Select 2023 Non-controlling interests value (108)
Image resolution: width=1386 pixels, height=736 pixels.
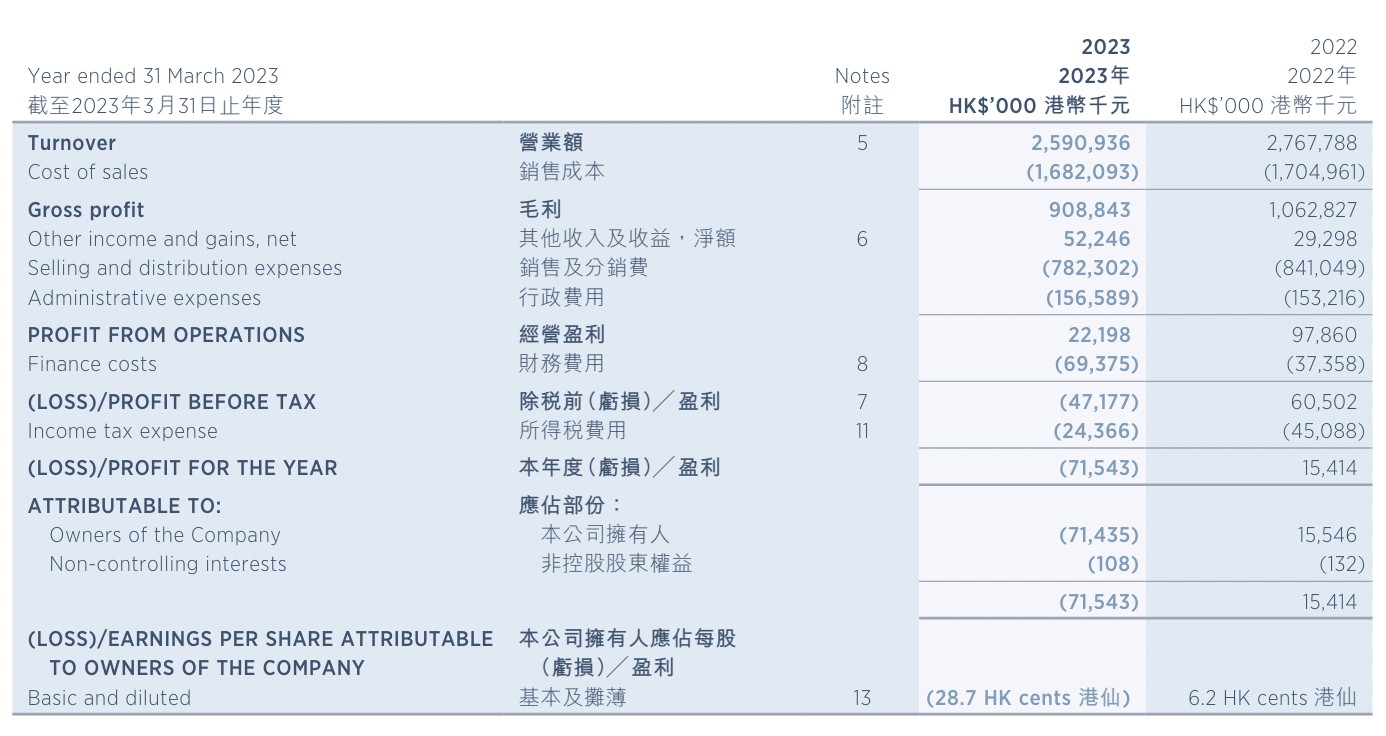coord(1112,564)
